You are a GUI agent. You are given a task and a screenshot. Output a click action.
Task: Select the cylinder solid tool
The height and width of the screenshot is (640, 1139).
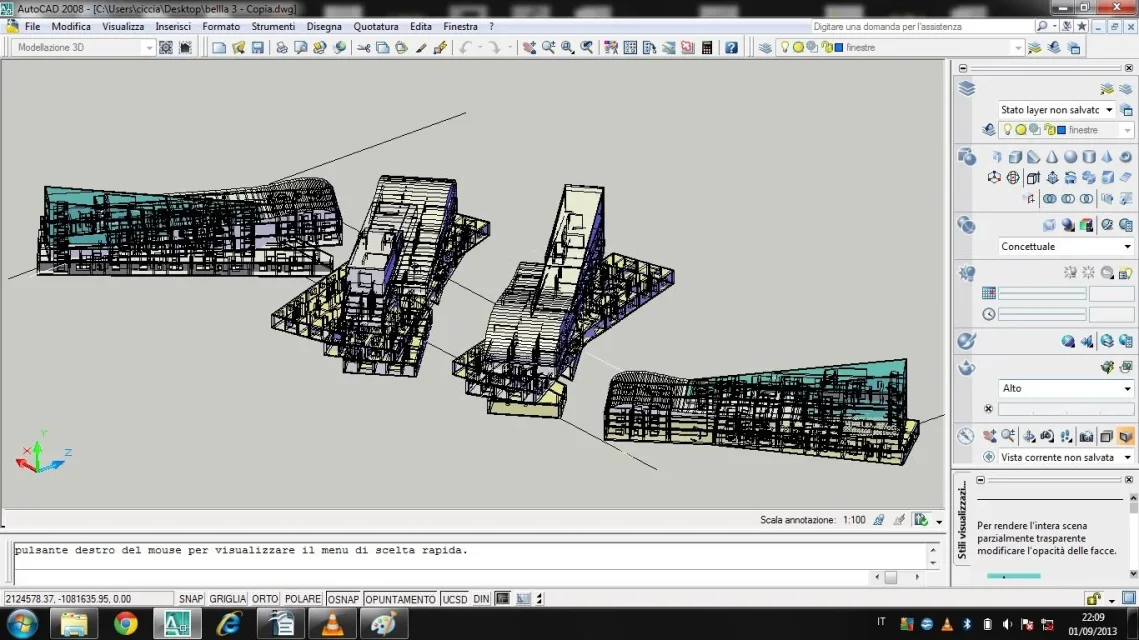pos(1089,157)
